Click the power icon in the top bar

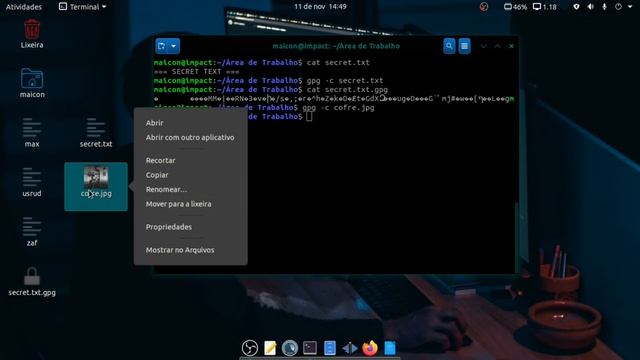(x=618, y=7)
